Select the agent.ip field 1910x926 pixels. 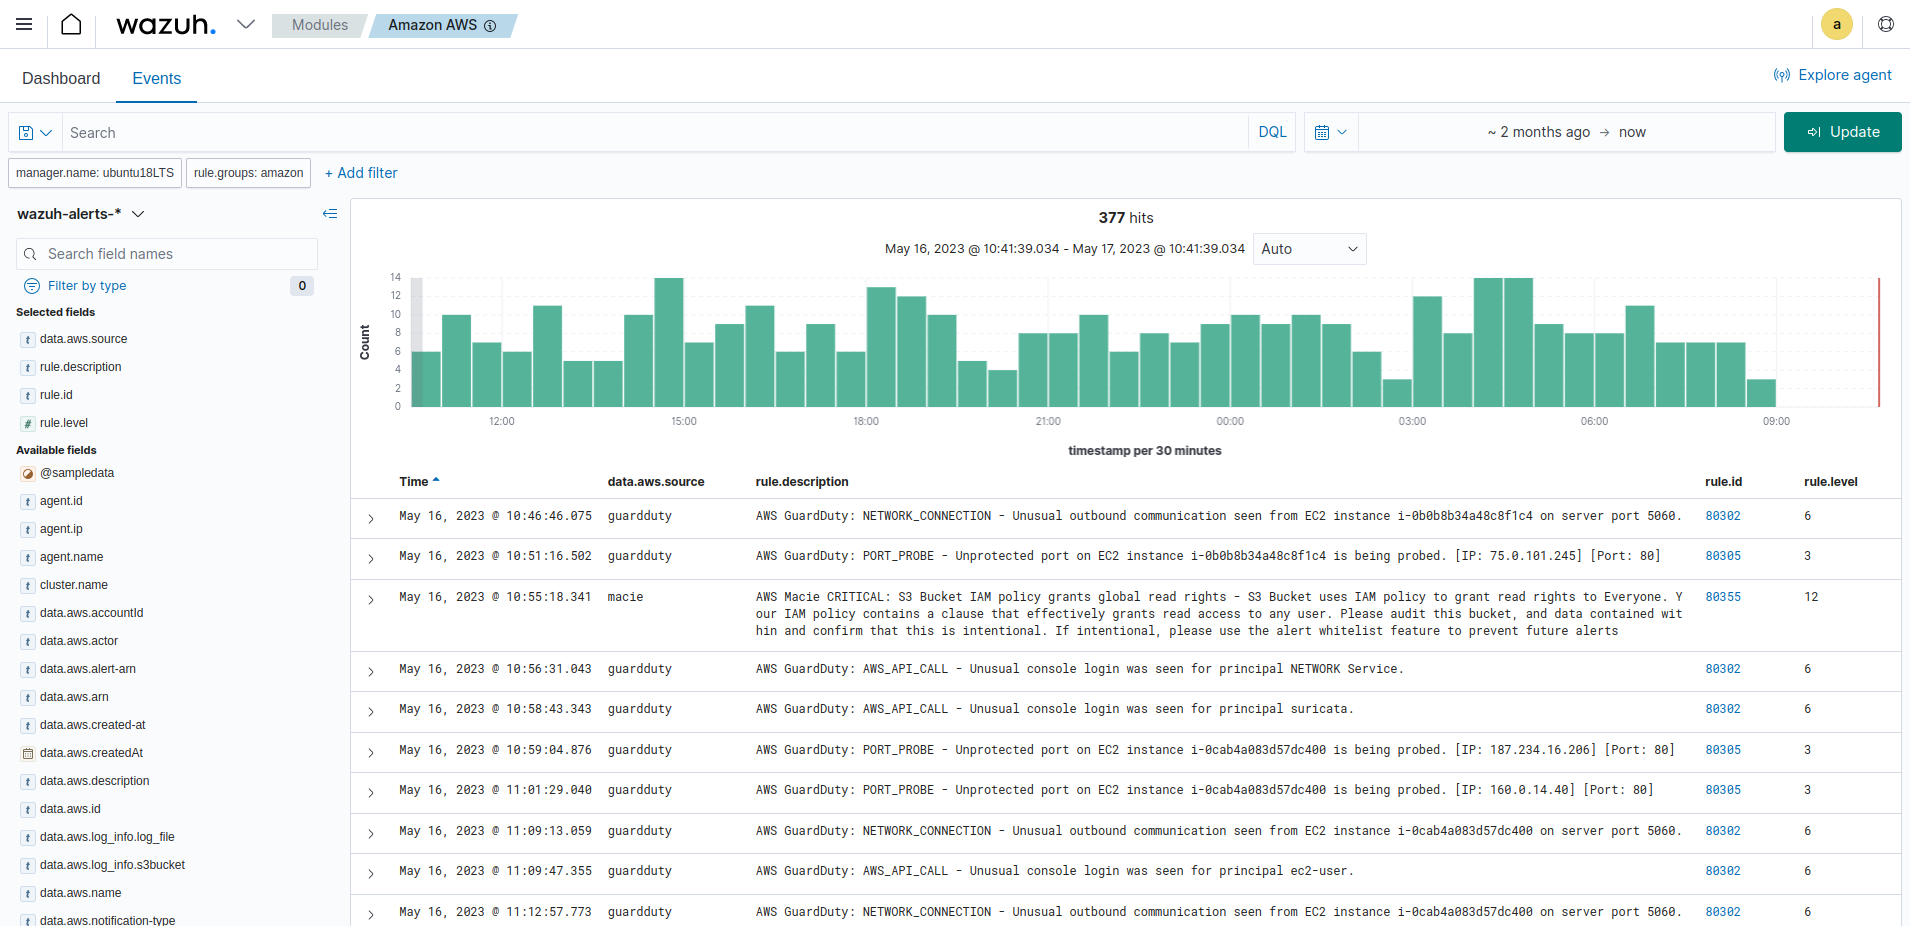61,529
